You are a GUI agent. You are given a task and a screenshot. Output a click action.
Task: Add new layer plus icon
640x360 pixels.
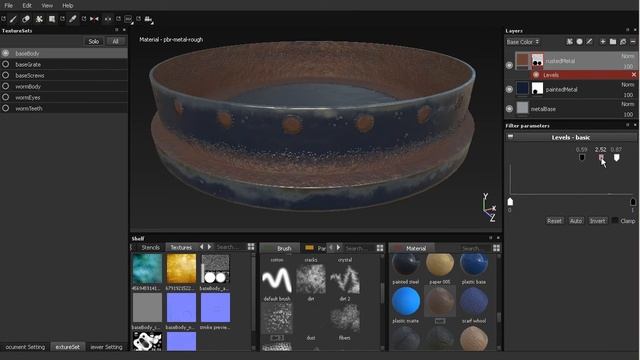[x=602, y=42]
